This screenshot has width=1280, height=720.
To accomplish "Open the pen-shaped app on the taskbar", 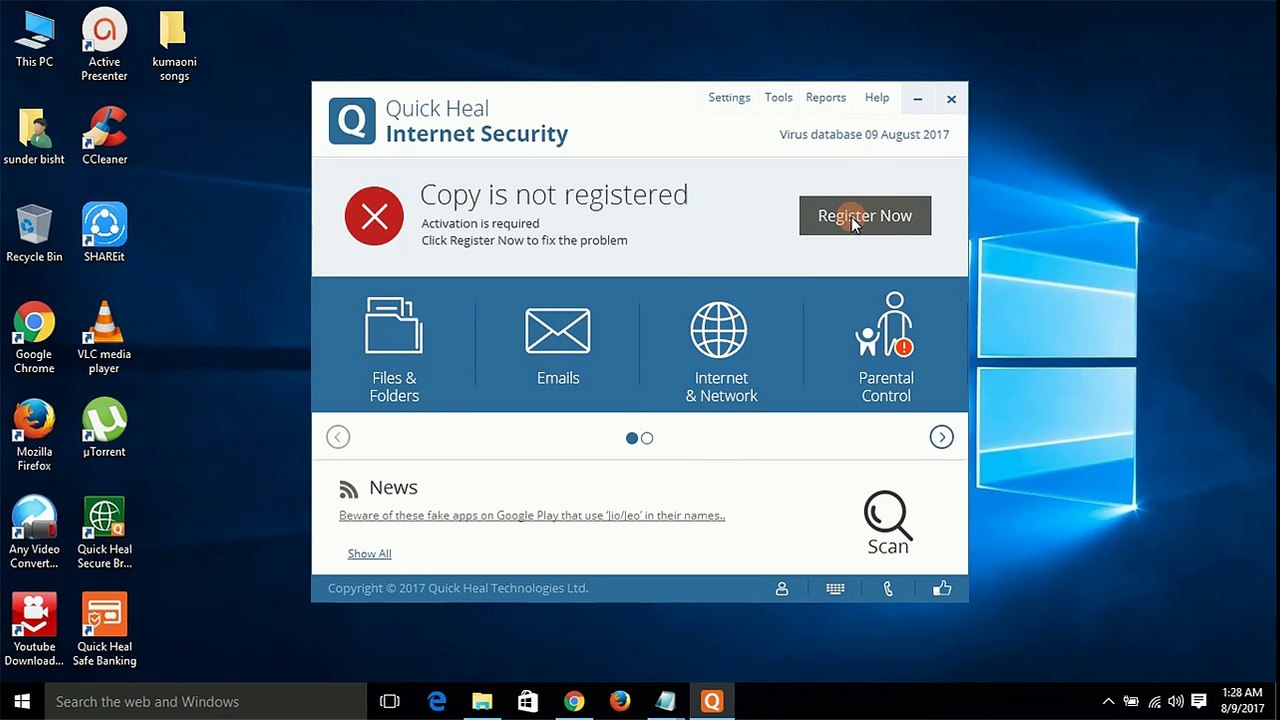I will click(x=666, y=702).
